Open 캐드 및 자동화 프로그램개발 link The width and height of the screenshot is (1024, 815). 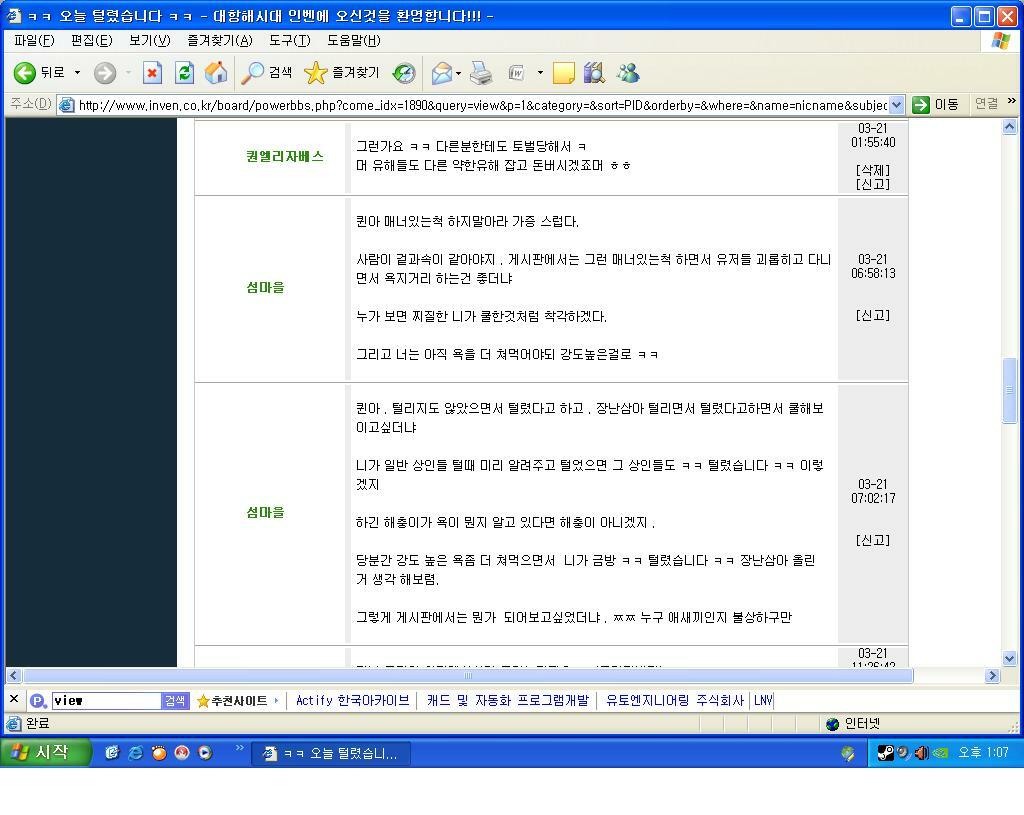(507, 701)
